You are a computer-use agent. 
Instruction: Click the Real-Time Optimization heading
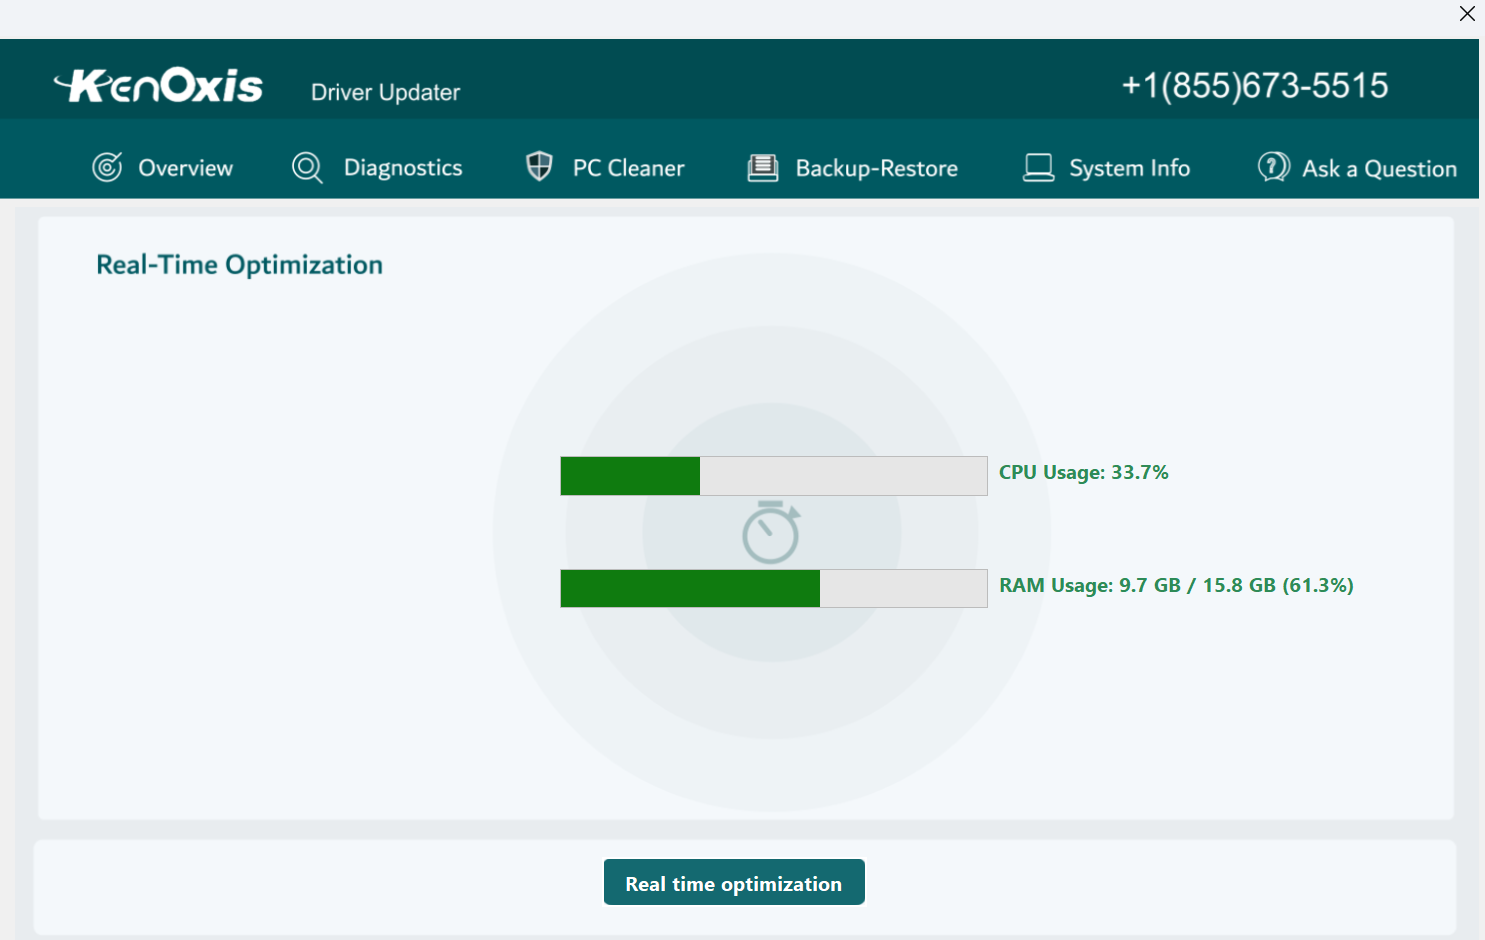tap(239, 264)
